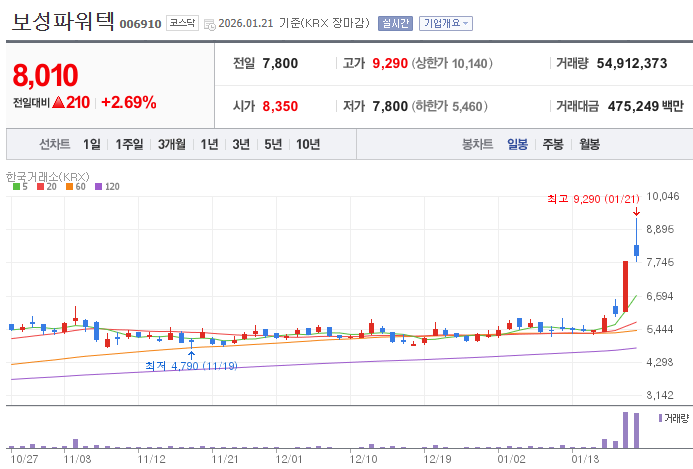Click the 12/19 date axis label

coord(437,459)
